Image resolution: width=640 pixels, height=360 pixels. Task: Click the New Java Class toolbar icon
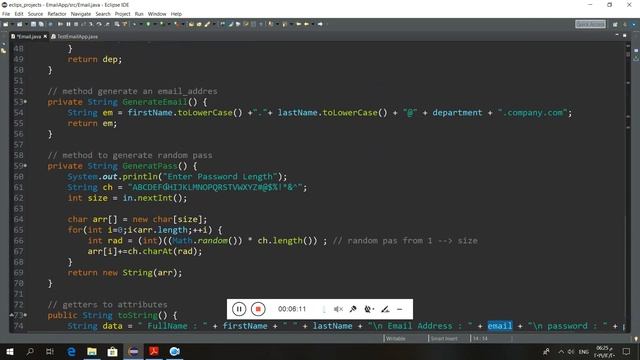click(x=199, y=24)
